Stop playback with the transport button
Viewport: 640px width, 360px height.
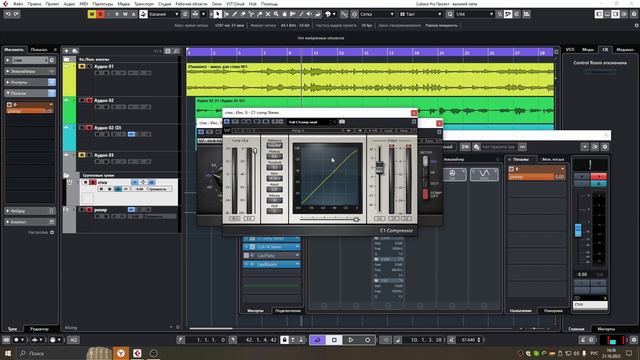[x=334, y=340]
